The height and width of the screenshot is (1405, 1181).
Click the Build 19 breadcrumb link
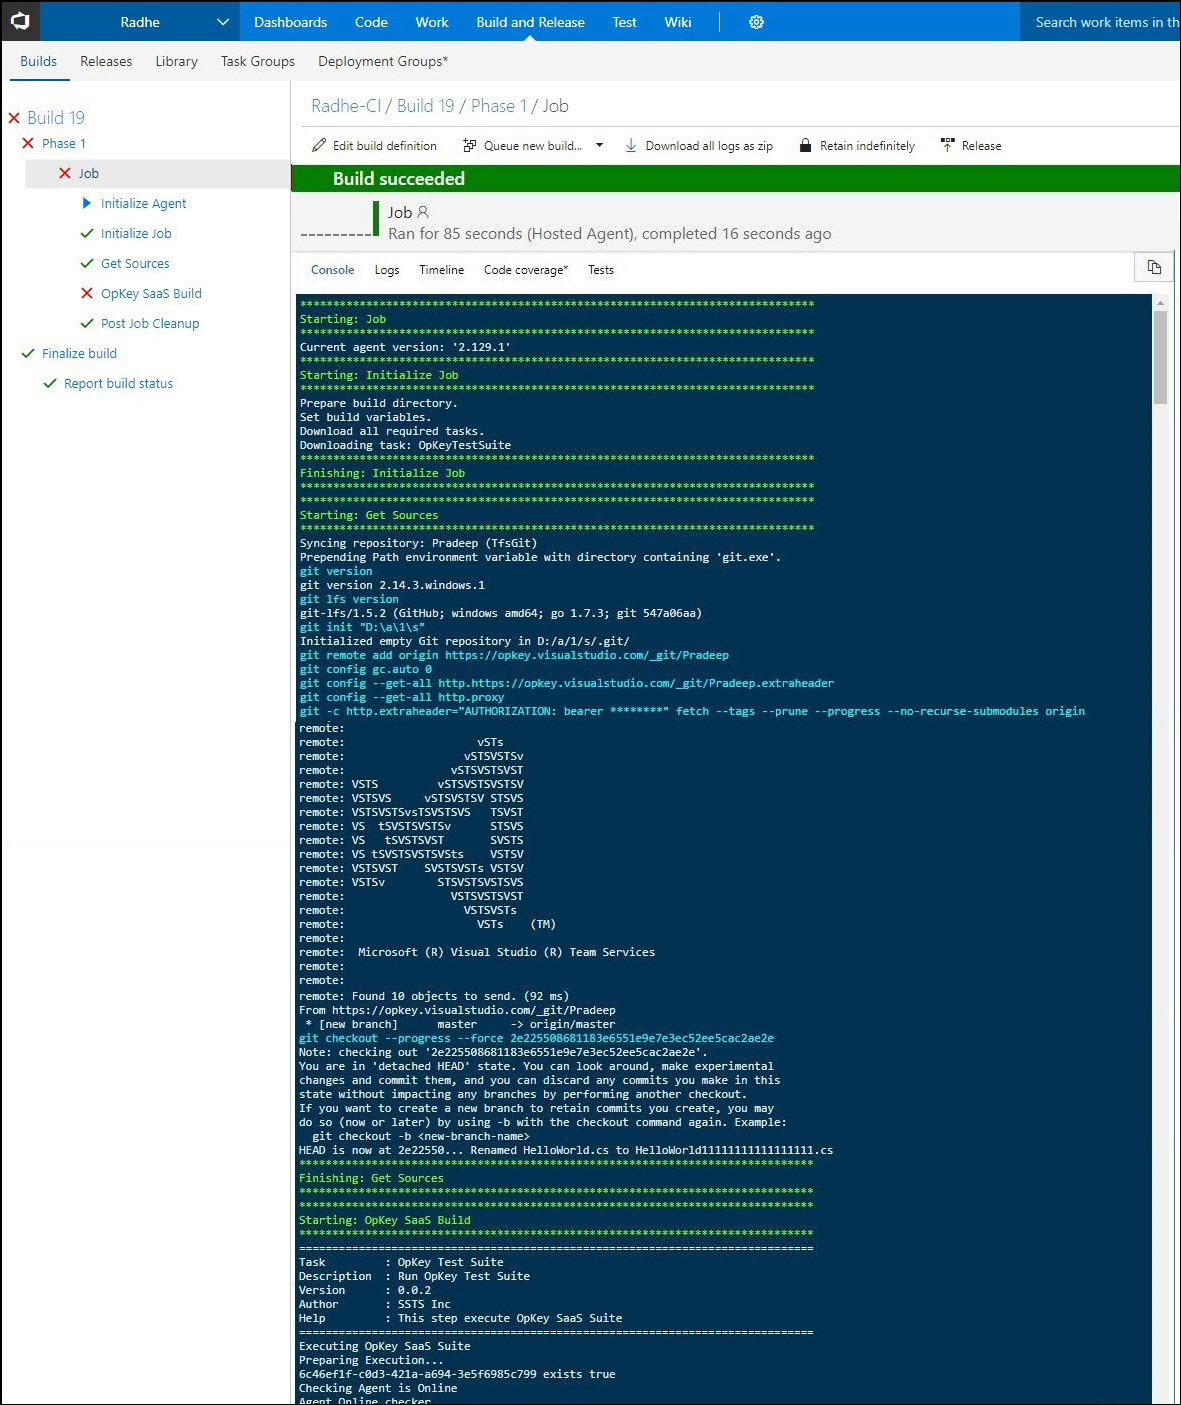pos(425,106)
